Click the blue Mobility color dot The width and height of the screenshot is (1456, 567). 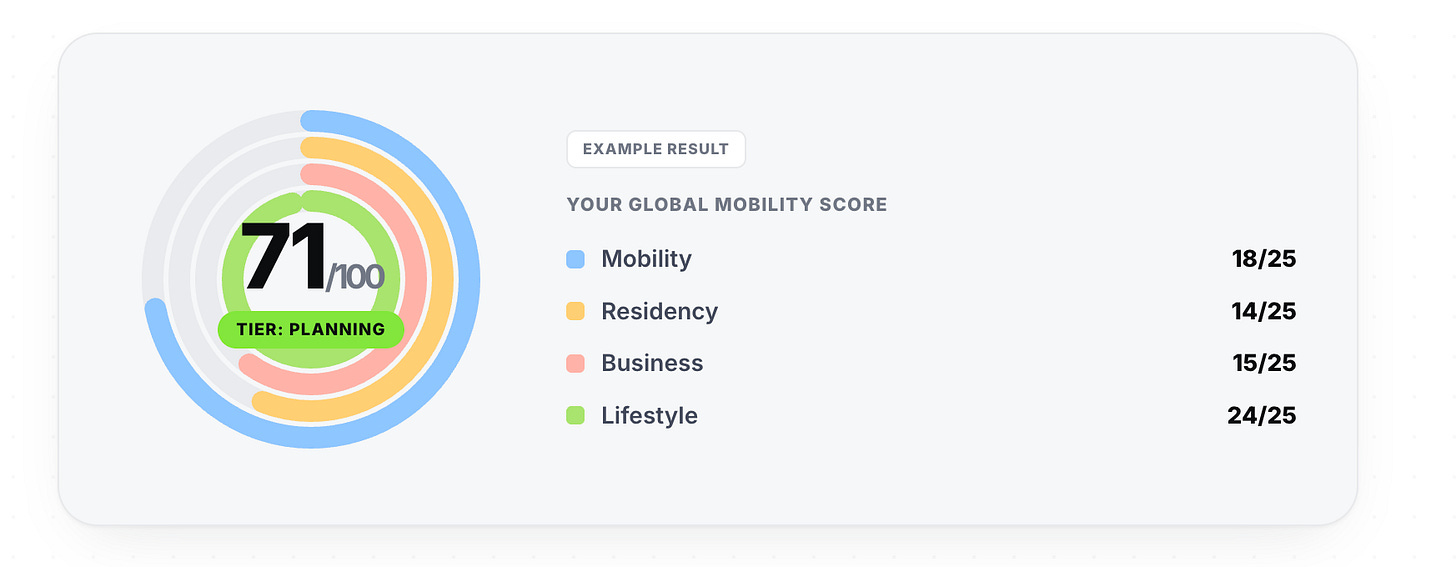(x=576, y=259)
